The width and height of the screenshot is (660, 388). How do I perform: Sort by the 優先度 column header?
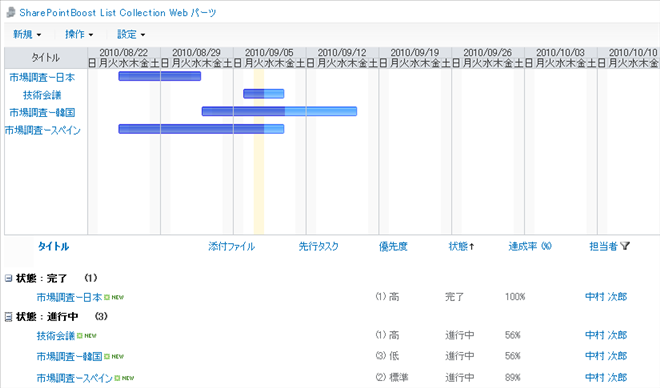point(393,247)
